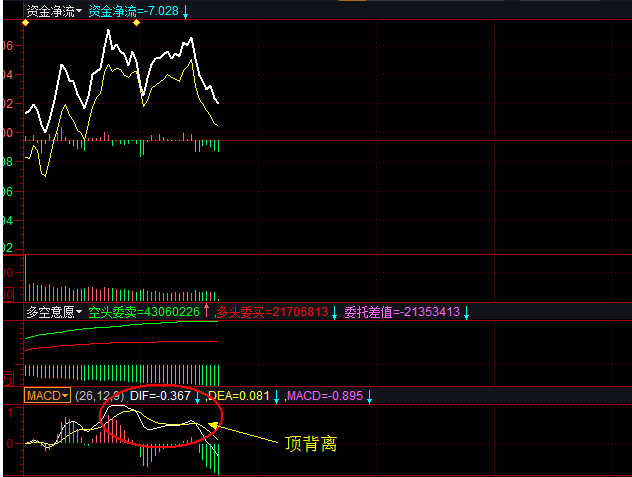Click the cyan down arrow beside 资金净流 value
This screenshot has width=632, height=477.
[186, 11]
